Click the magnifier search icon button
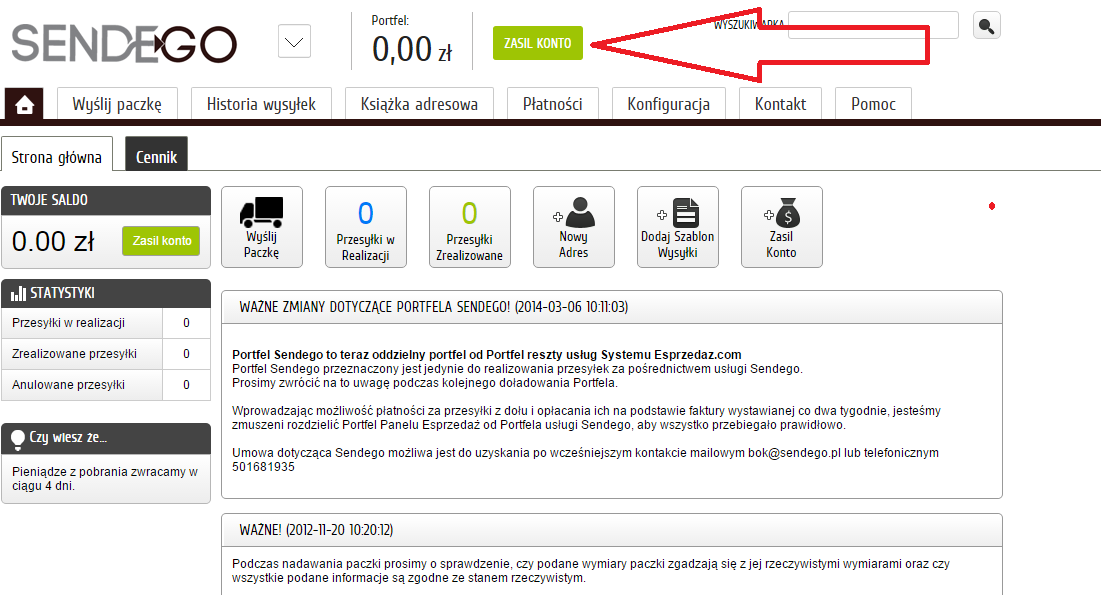The width and height of the screenshot is (1101, 595). 987,26
